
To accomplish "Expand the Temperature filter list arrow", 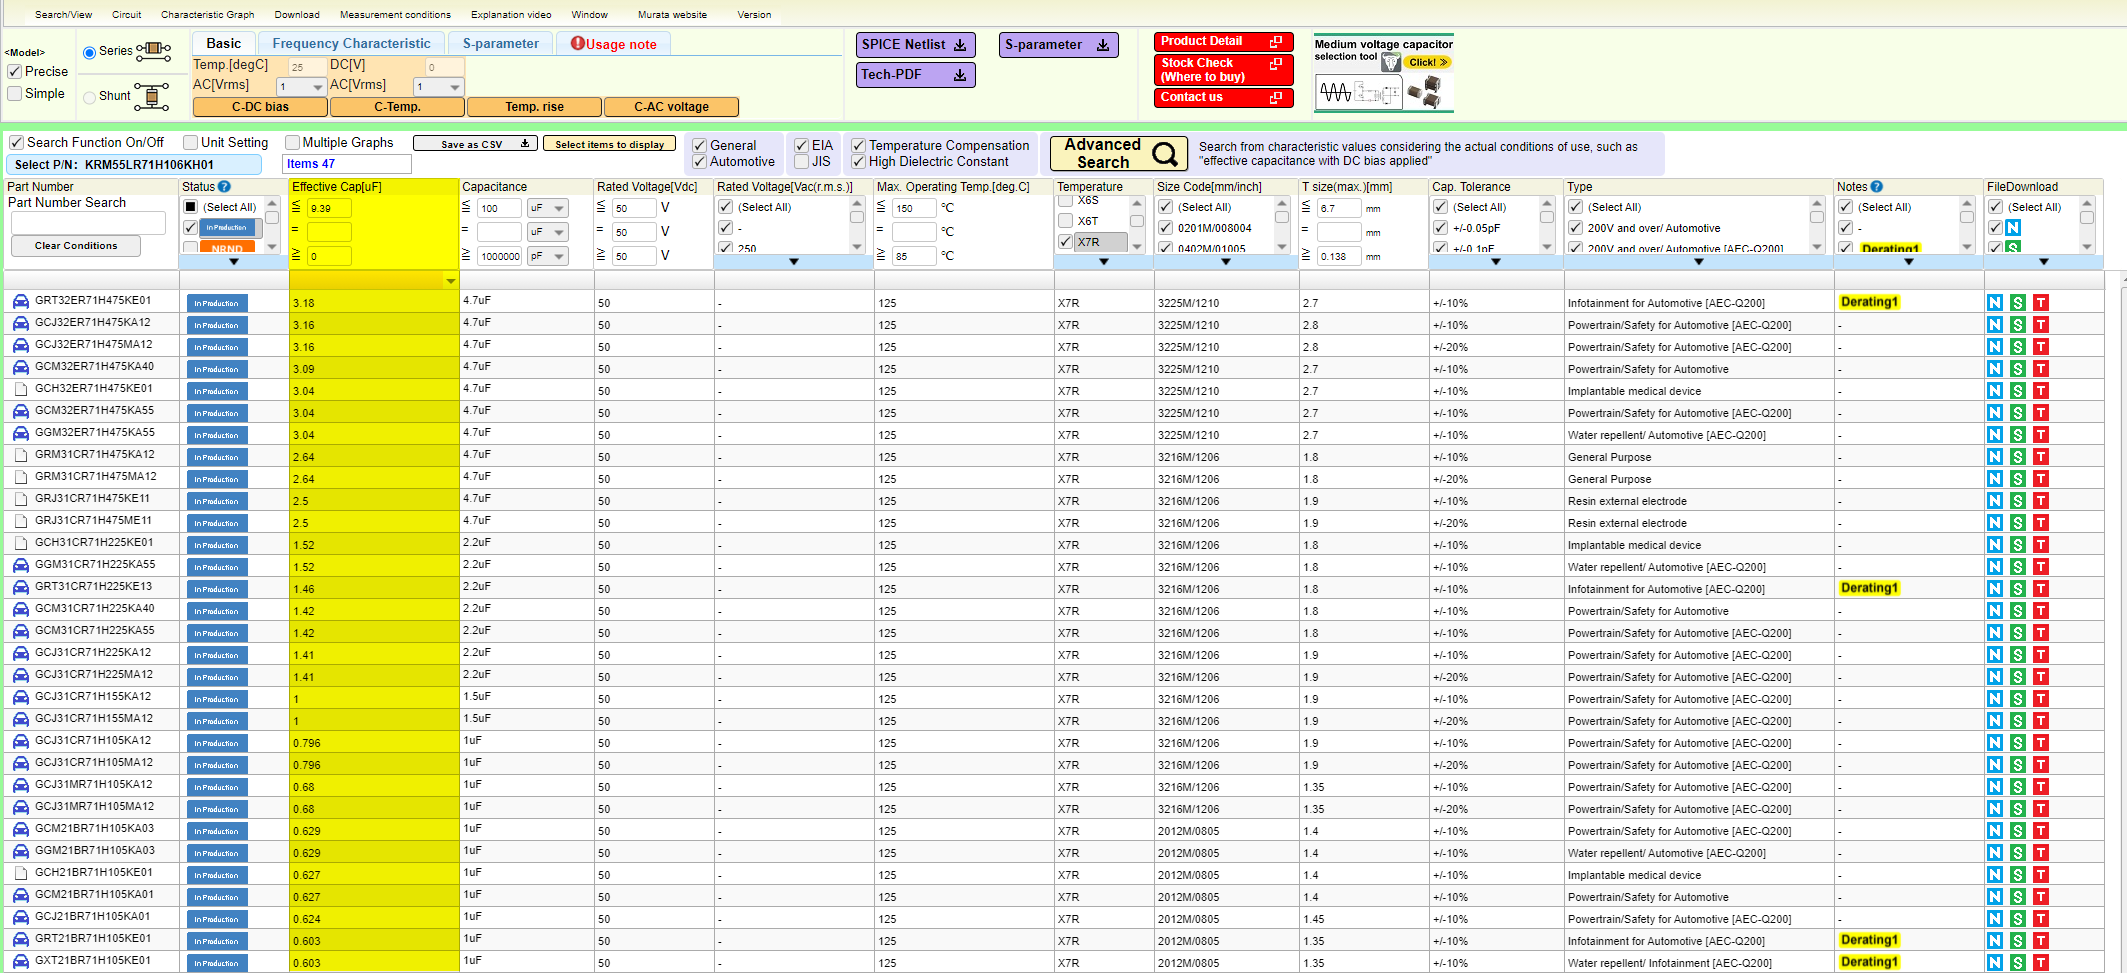I will coord(1104,262).
